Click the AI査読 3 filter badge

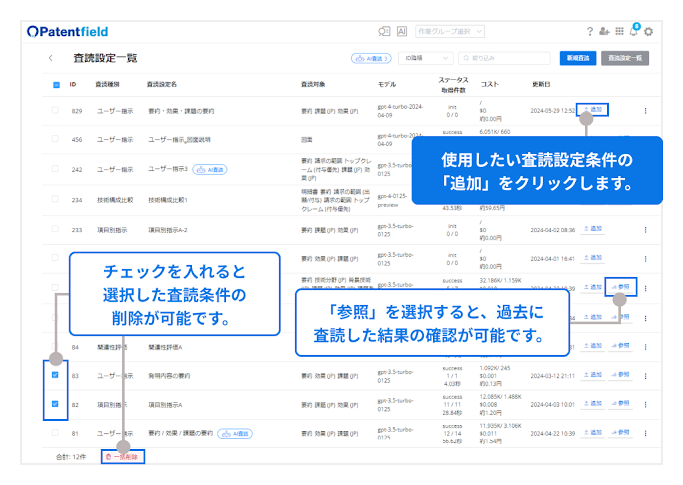(371, 59)
